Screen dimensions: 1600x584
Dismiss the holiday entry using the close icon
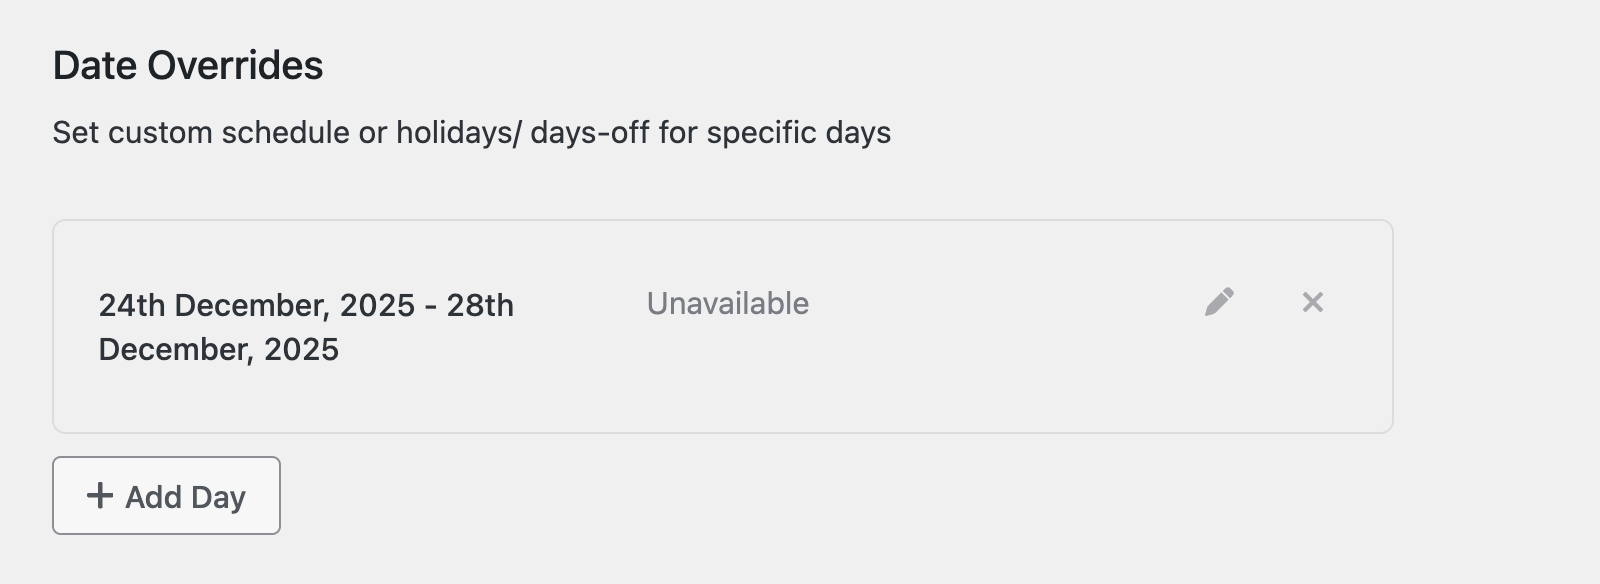(1313, 301)
